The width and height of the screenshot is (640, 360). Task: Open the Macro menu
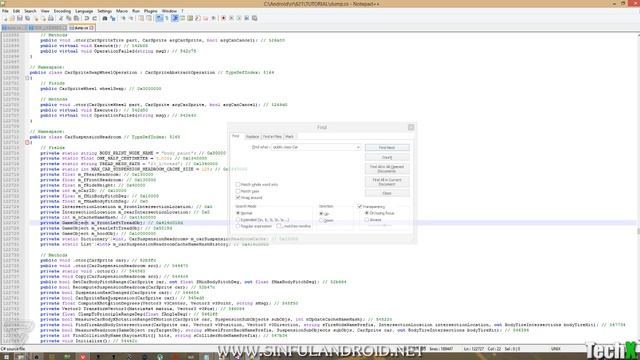(122, 11)
